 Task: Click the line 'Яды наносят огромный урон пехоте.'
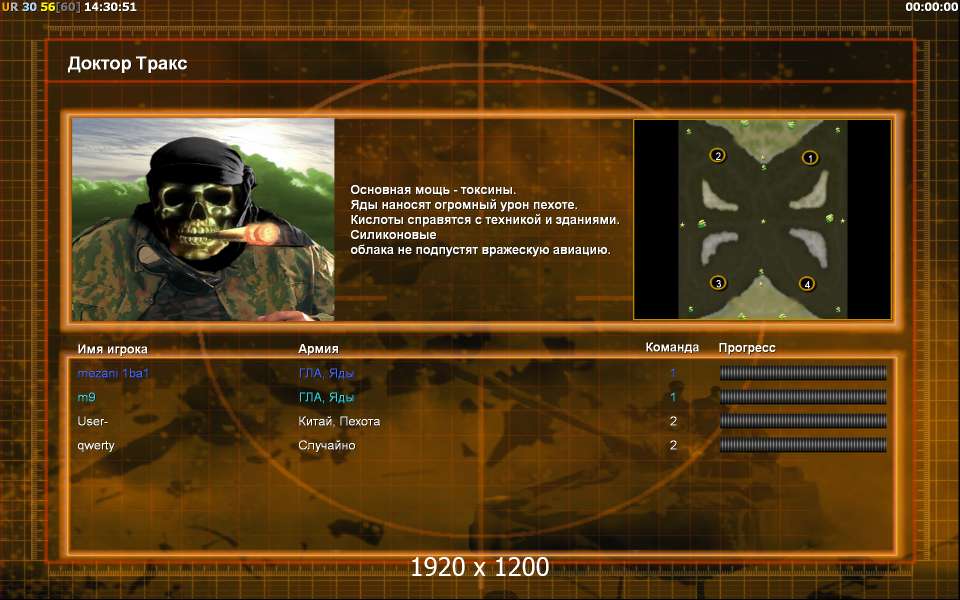(x=463, y=205)
